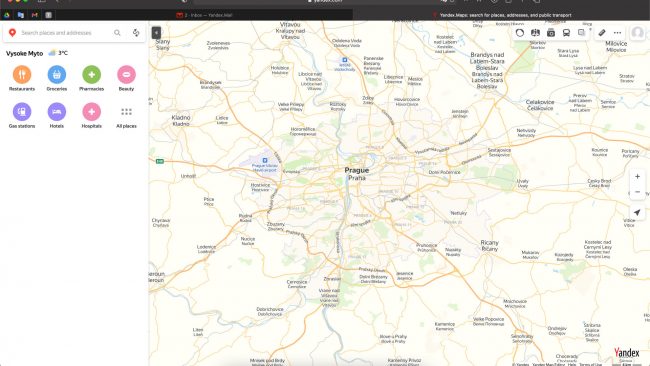This screenshot has width=650, height=366.
Task: Open the Pharmacies category
Action: click(x=92, y=78)
